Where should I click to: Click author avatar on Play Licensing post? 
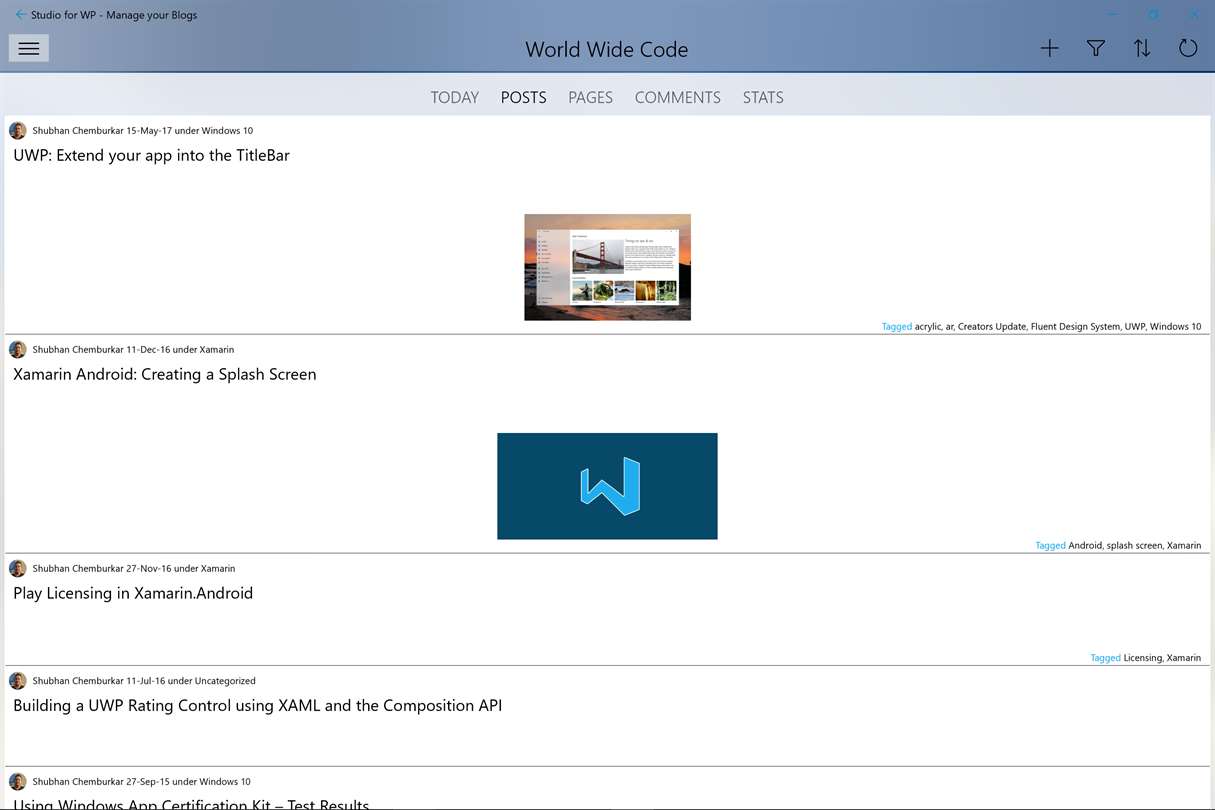click(x=18, y=569)
